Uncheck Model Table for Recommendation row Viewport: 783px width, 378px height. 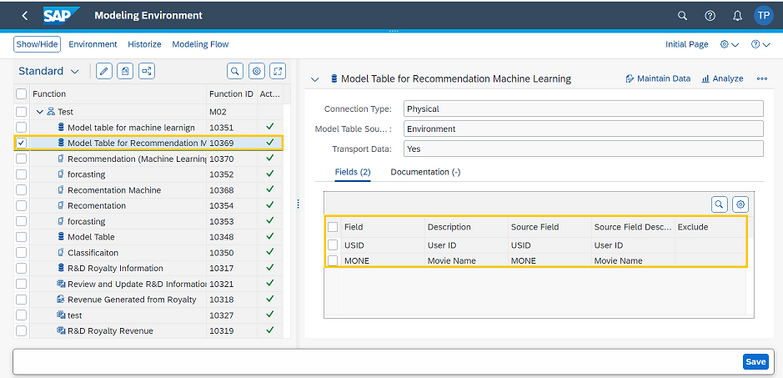(21, 143)
